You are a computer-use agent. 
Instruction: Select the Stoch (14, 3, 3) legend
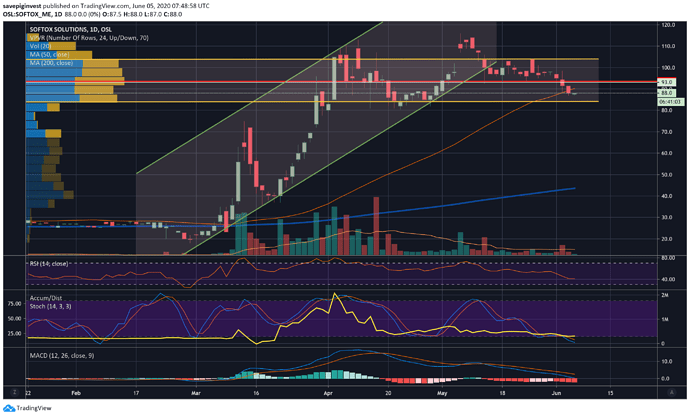tap(50, 306)
